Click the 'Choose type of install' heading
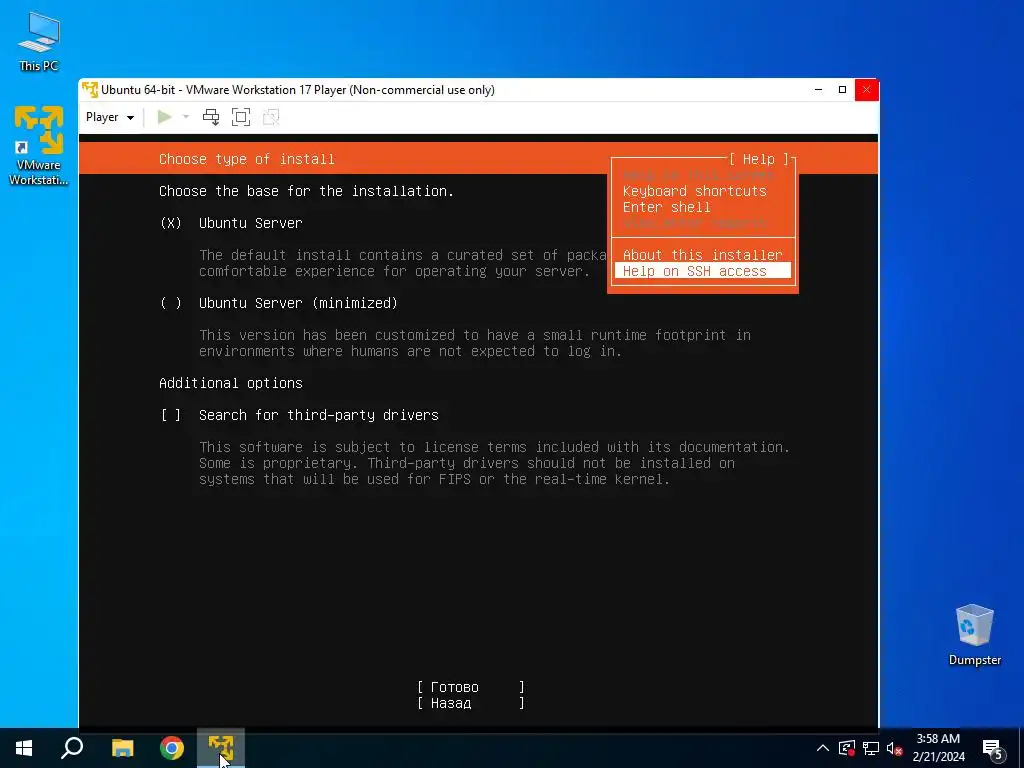This screenshot has height=768, width=1024. tap(247, 159)
